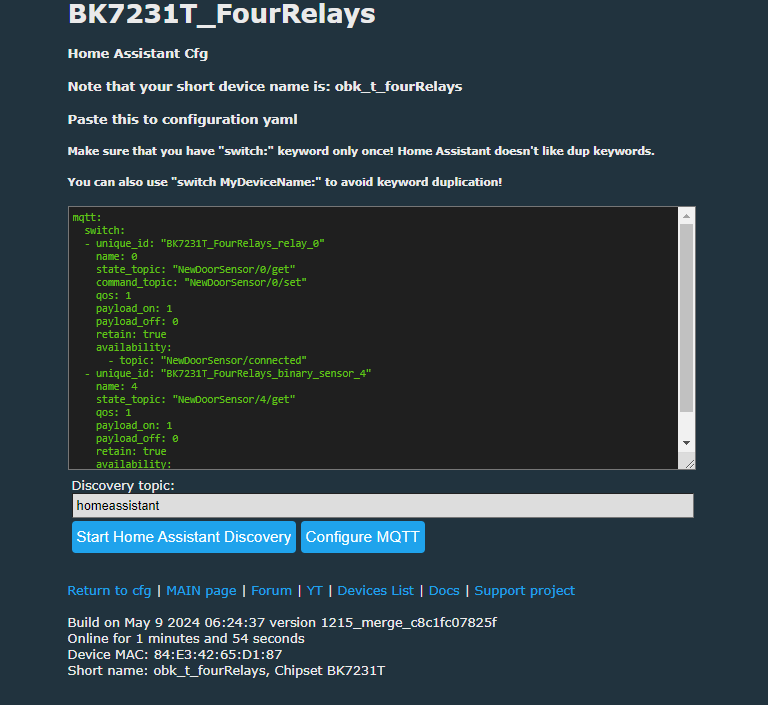The width and height of the screenshot is (768, 705).
Task: Click the textarea resize grip corner
Action: (690, 463)
